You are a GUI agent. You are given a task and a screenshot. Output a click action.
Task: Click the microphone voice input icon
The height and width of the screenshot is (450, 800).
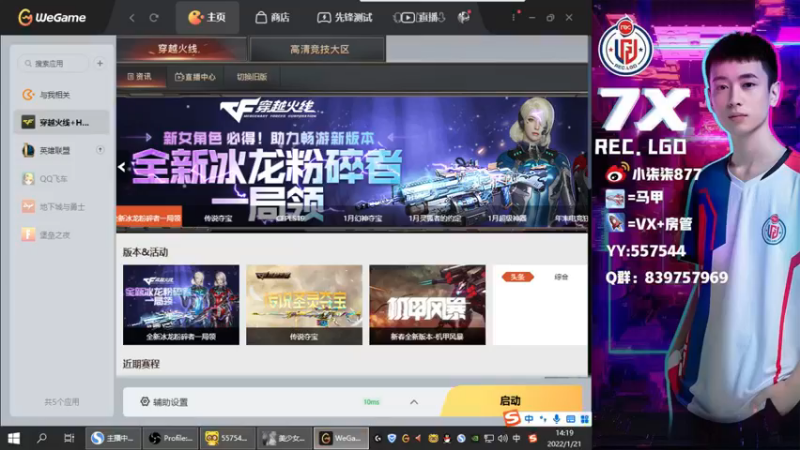coord(556,419)
